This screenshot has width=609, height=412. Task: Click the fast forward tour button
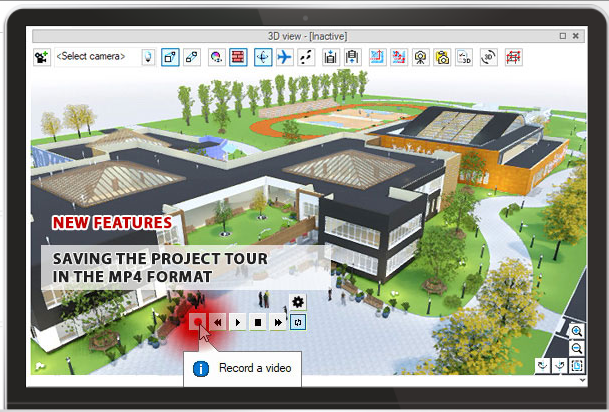(277, 322)
